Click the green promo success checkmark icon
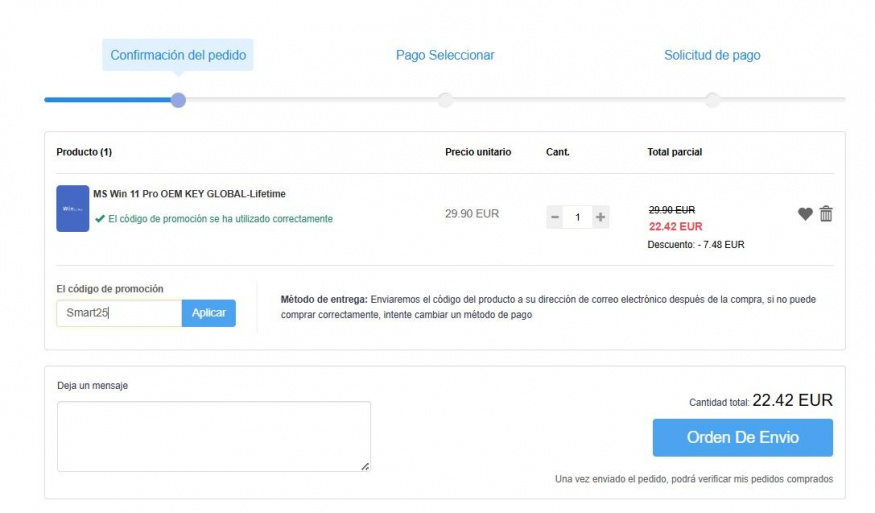 pos(100,218)
